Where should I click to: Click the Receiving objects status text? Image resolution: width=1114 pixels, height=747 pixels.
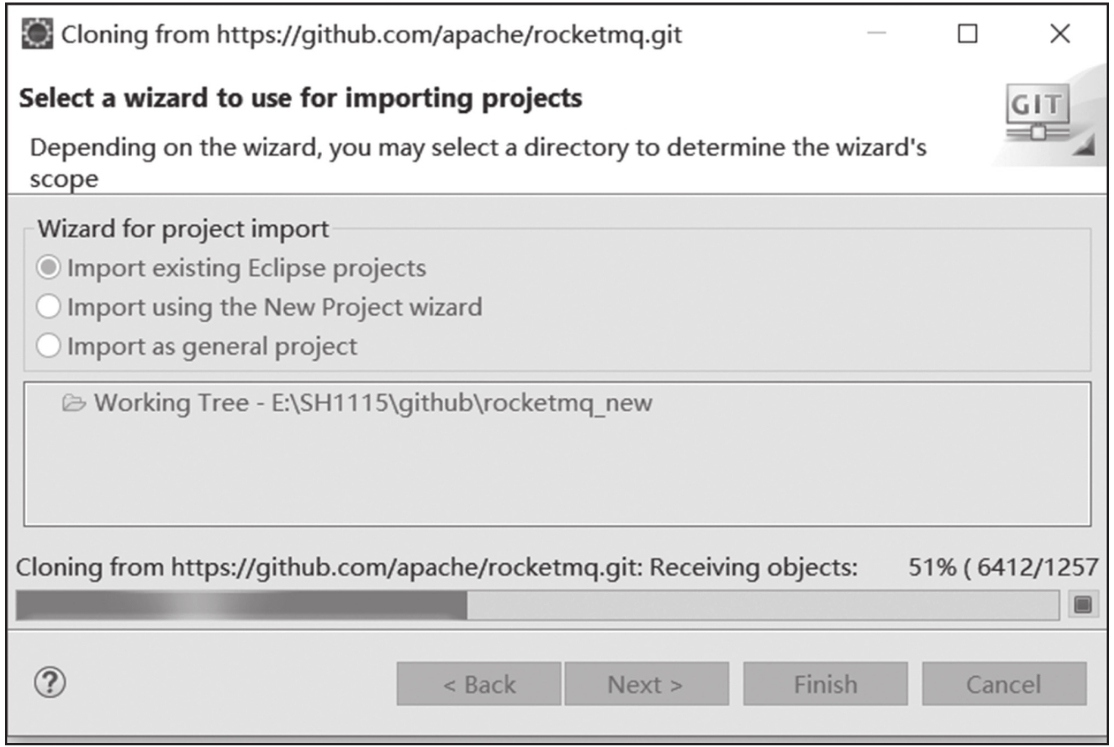[x=754, y=567]
